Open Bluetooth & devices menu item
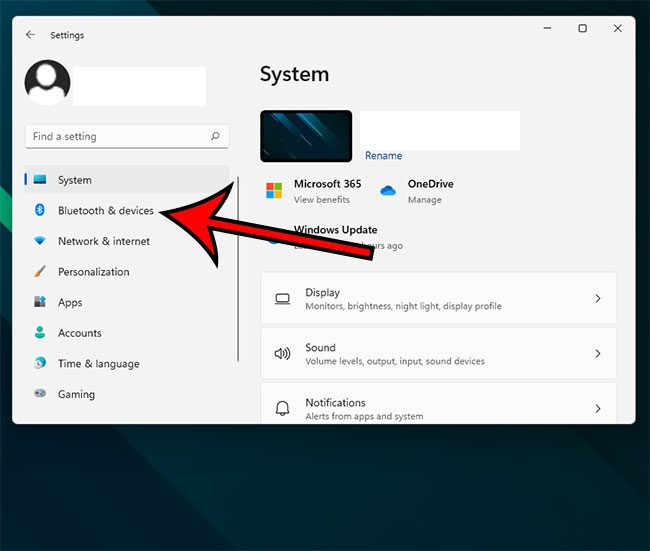650x551 pixels. pyautogui.click(x=105, y=211)
